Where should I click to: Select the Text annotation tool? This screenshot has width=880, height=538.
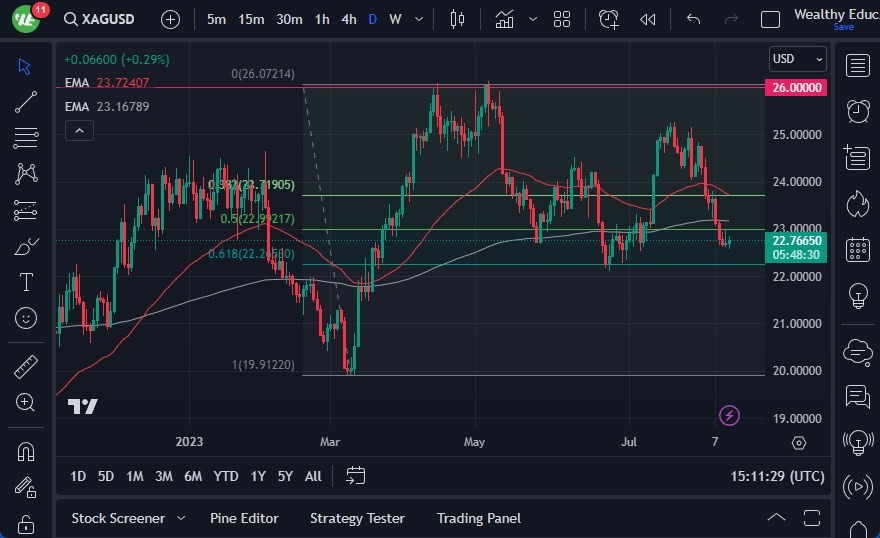(x=26, y=282)
